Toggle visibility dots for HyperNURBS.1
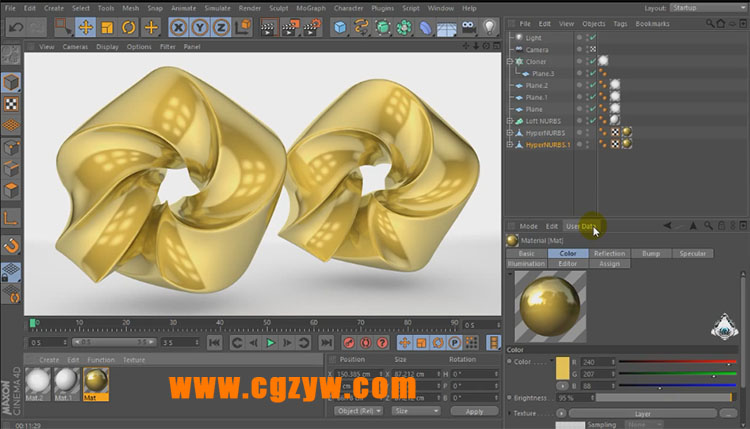 click(x=587, y=144)
